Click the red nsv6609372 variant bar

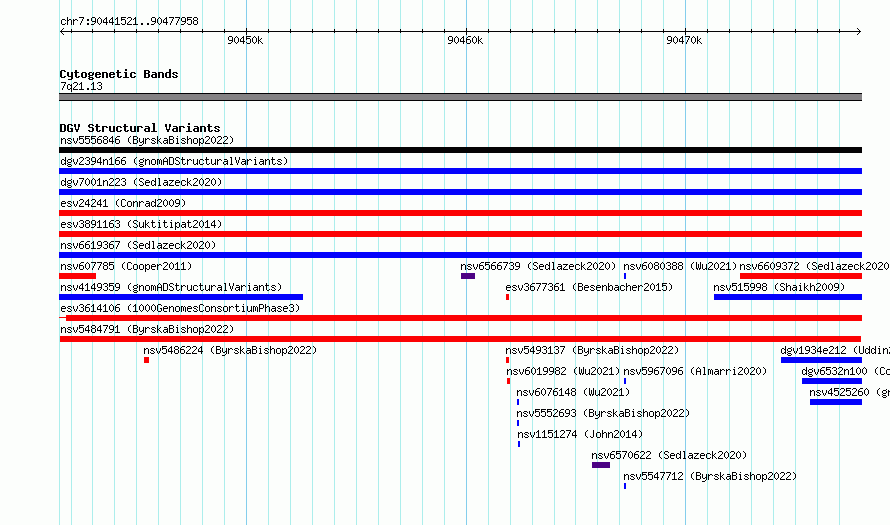pyautogui.click(x=801, y=276)
